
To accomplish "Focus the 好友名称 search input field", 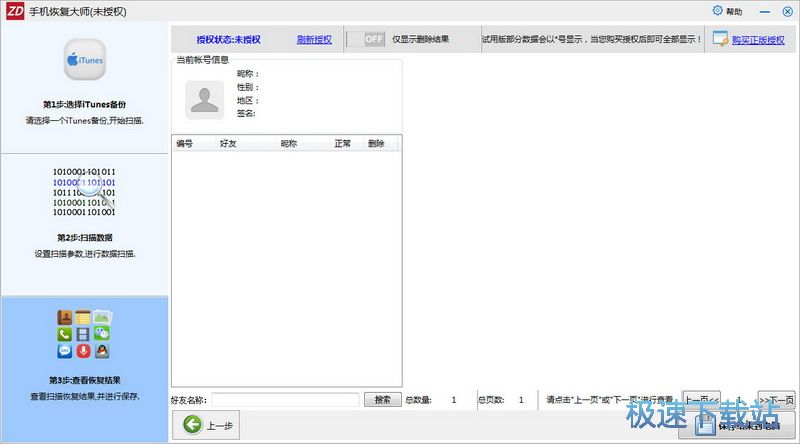I will (x=284, y=399).
